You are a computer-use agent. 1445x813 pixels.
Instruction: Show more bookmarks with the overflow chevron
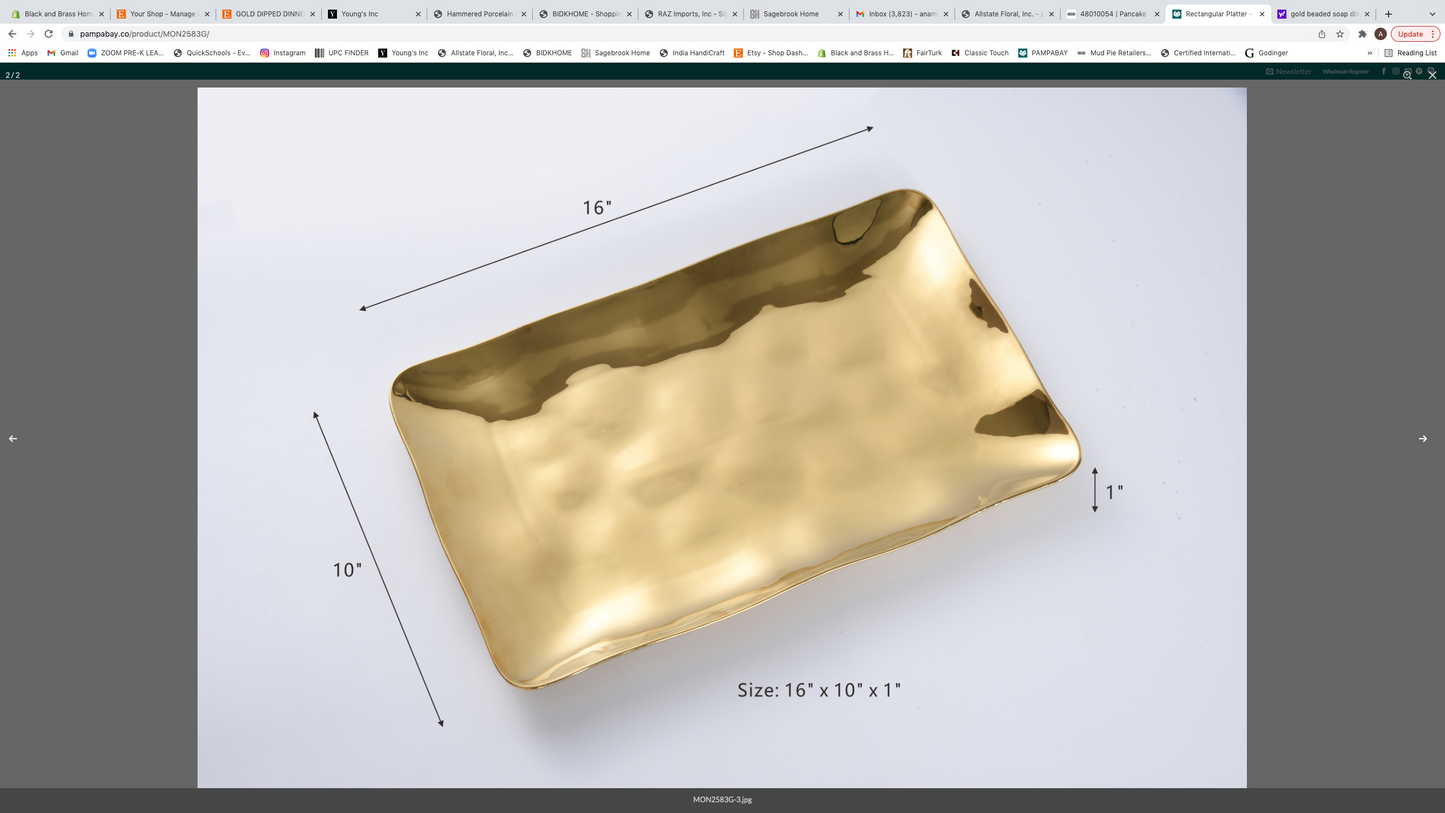tap(1369, 53)
